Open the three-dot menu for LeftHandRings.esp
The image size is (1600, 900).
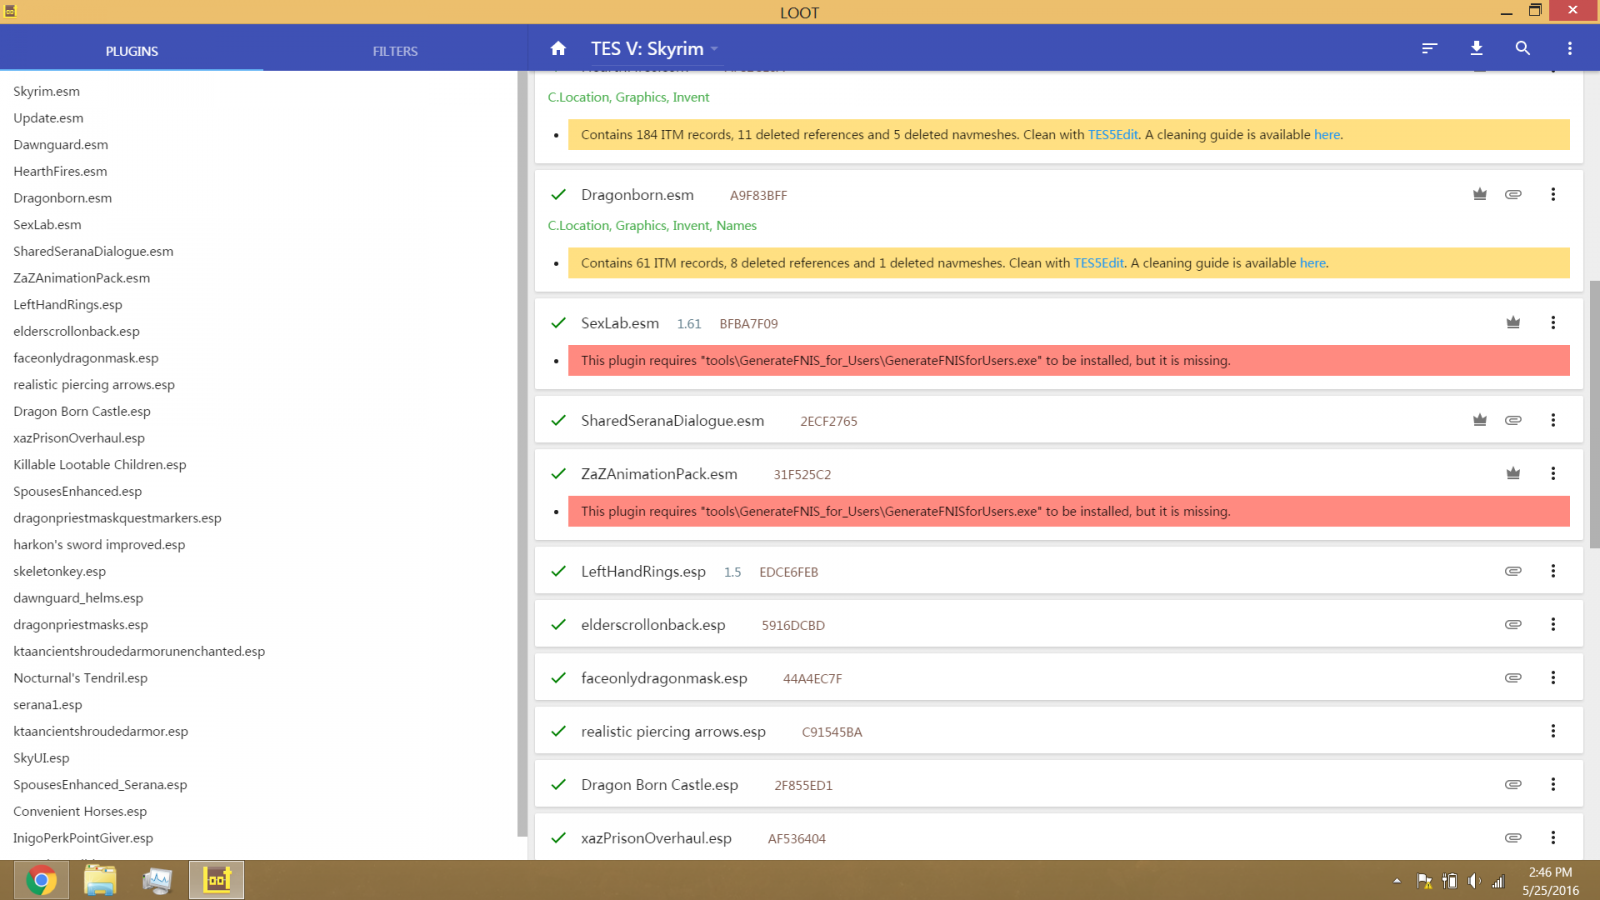click(x=1553, y=571)
